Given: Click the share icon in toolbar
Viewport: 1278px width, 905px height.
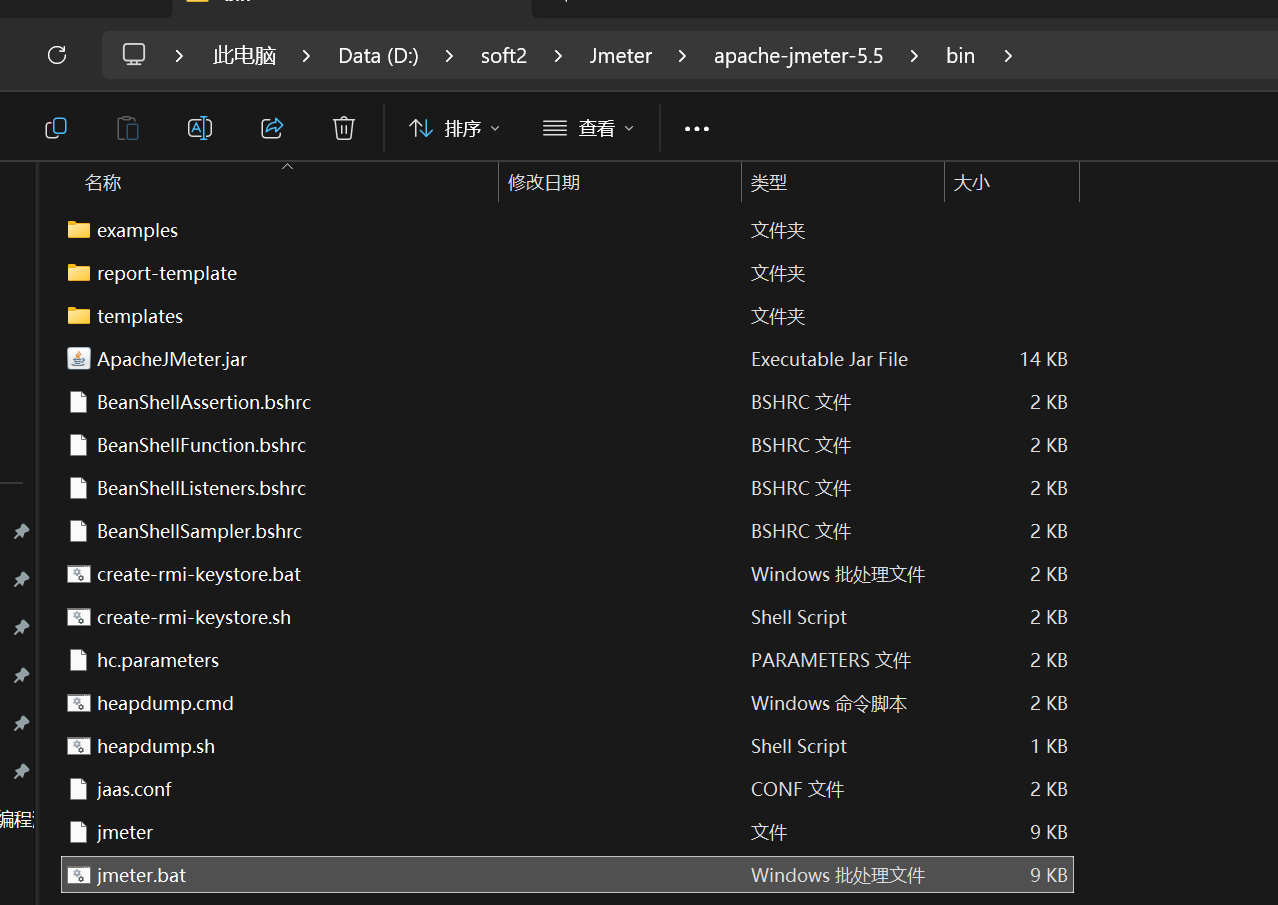Looking at the screenshot, I should tap(272, 128).
